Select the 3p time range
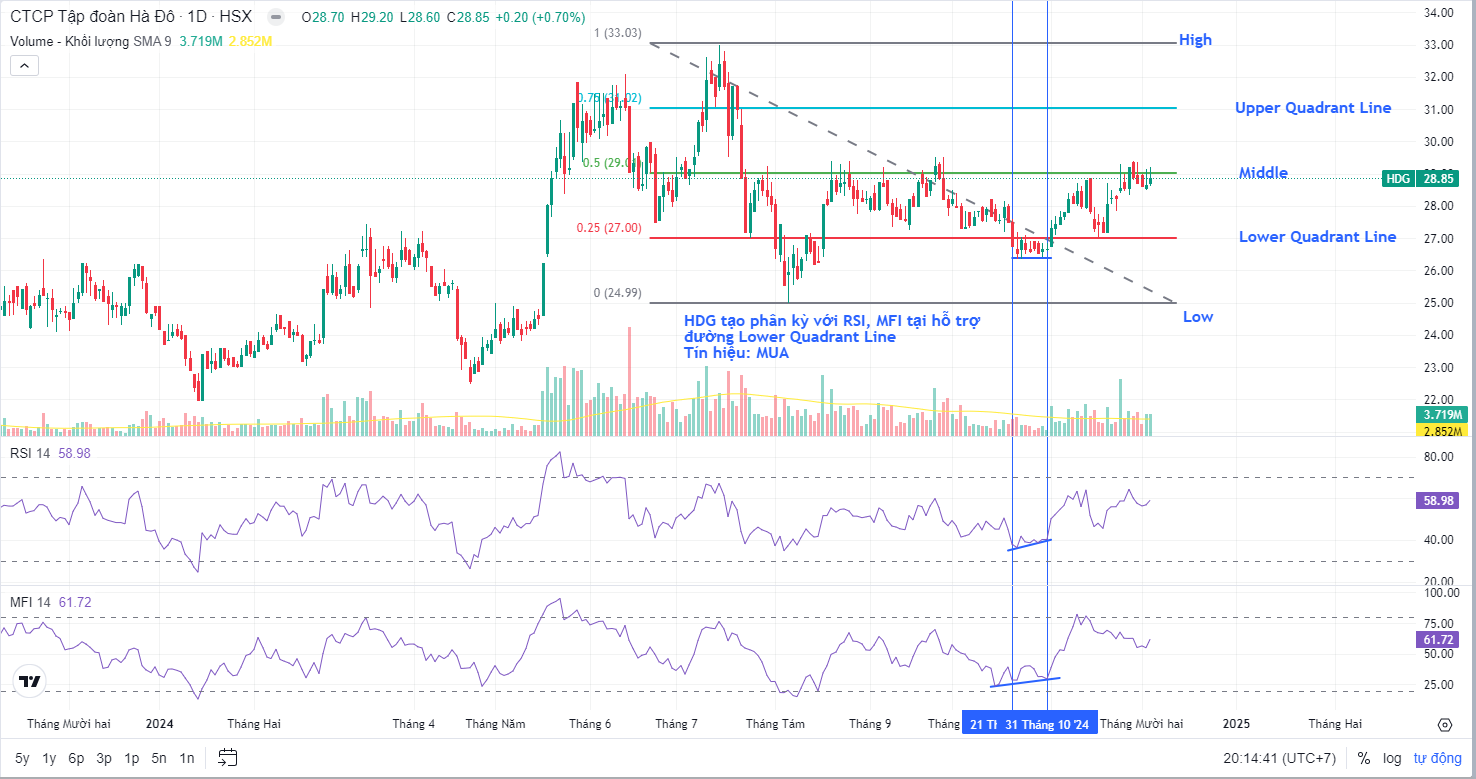The width and height of the screenshot is (1476, 779). [104, 758]
